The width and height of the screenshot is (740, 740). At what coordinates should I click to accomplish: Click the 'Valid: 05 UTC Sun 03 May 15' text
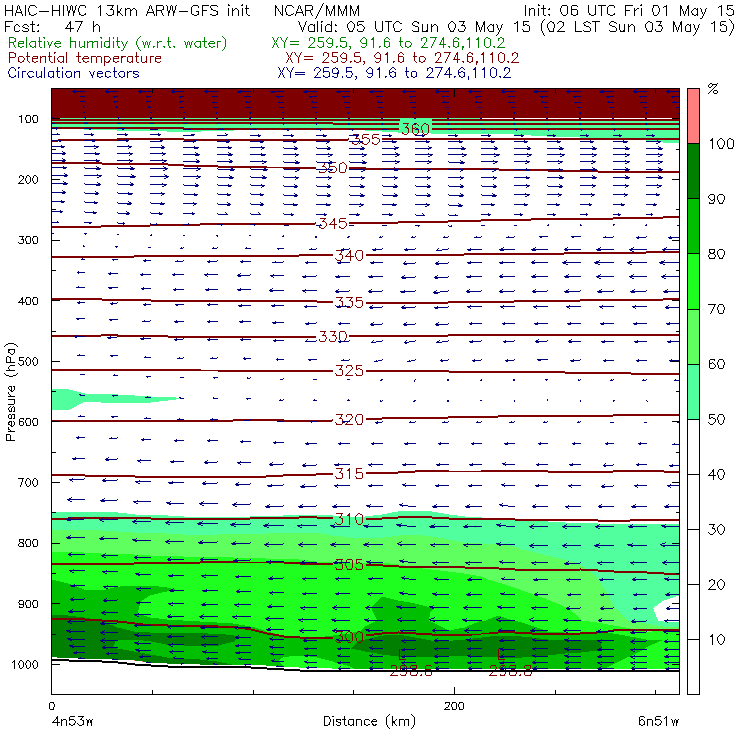[x=414, y=27]
